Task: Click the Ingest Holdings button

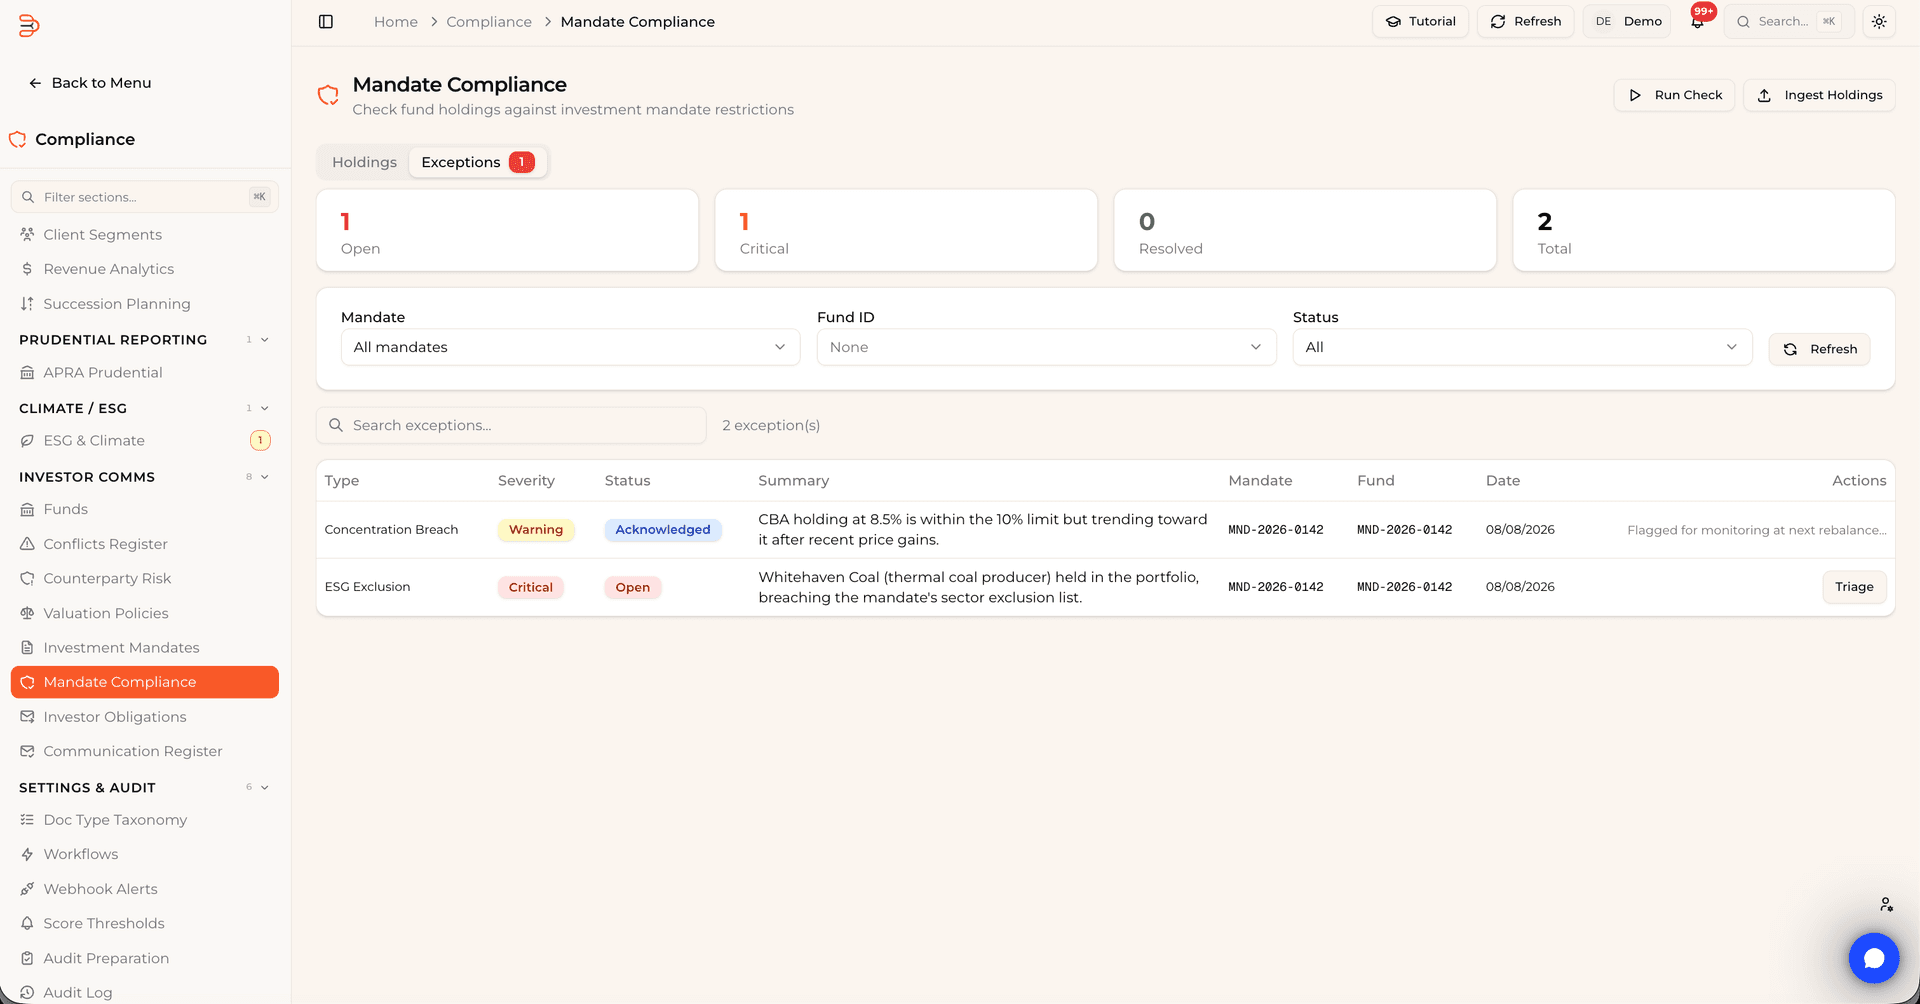Action: [x=1819, y=95]
